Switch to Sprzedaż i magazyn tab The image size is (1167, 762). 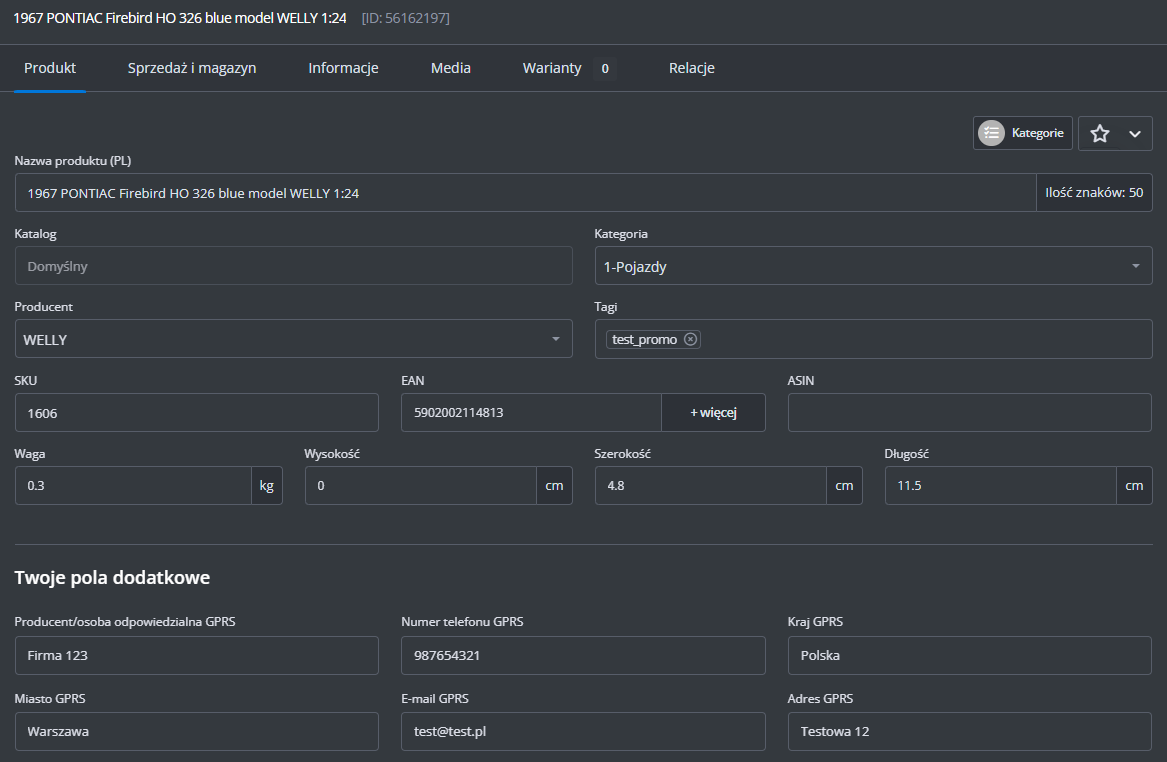(192, 68)
